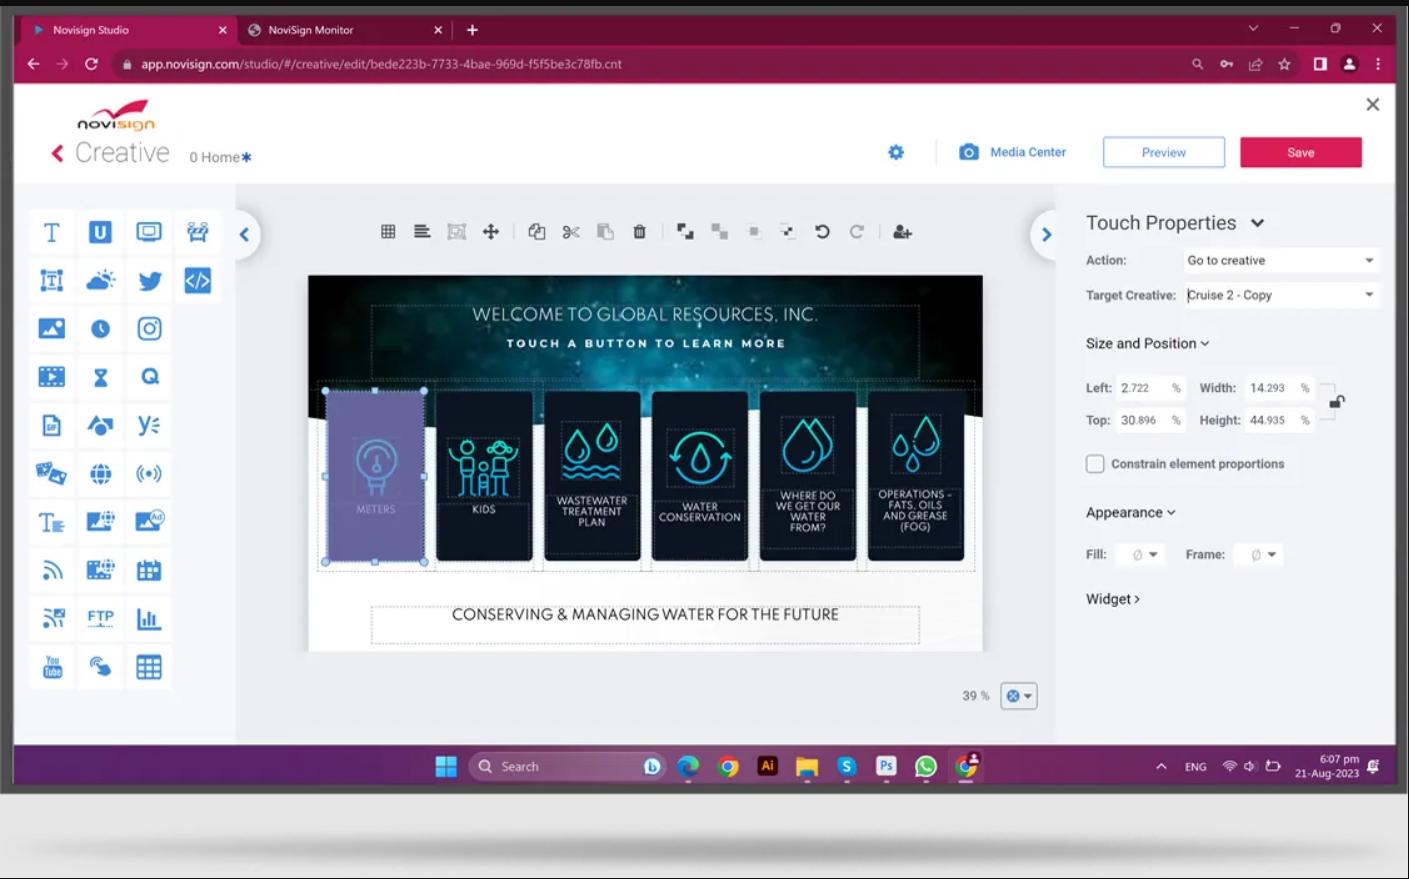Image resolution: width=1409 pixels, height=879 pixels.
Task: Toggle the aspect ratio lock icon
Action: (1336, 402)
